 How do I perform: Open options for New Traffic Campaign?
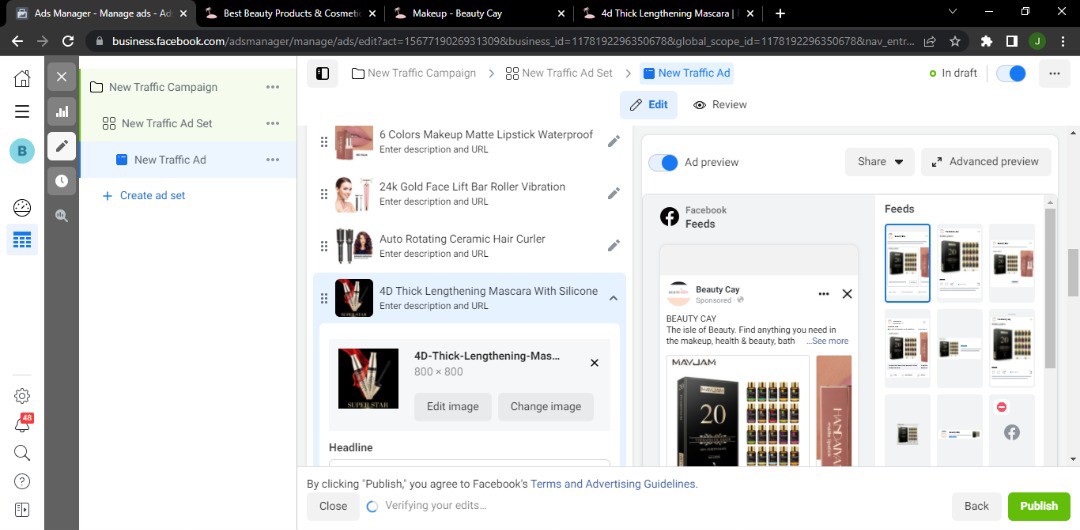[273, 87]
